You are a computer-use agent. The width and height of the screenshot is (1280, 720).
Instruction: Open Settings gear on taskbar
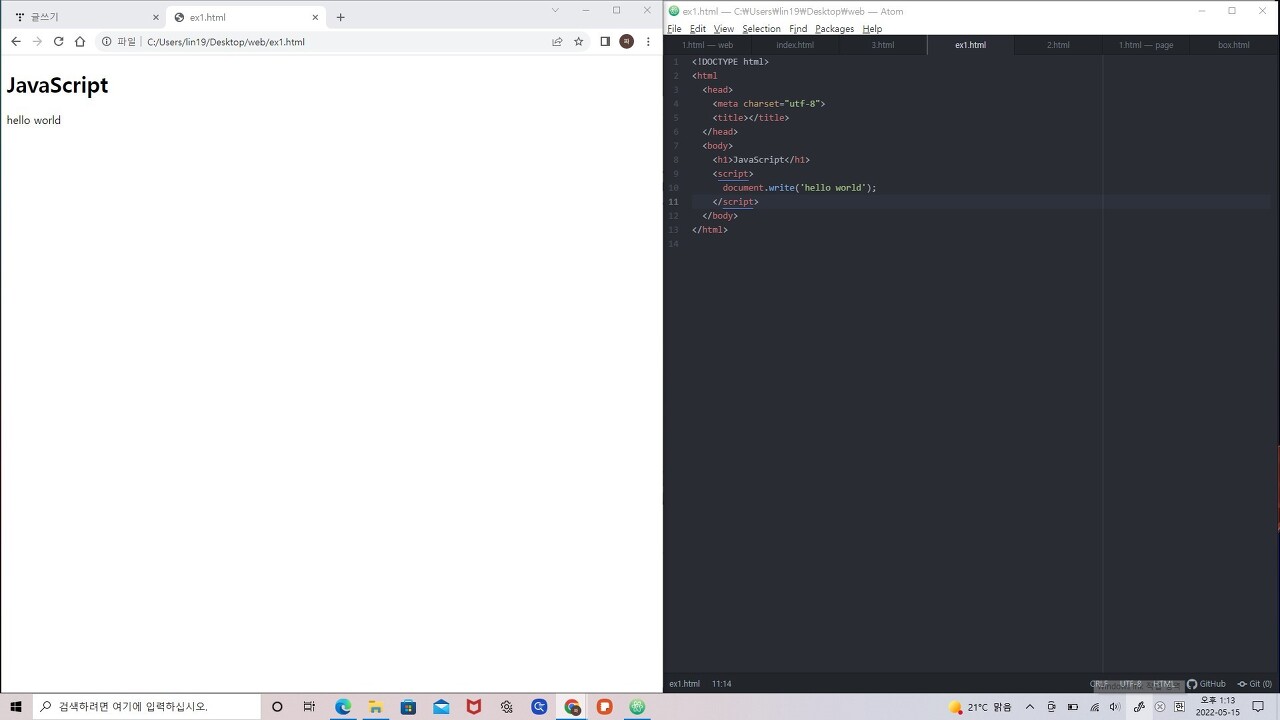tap(507, 707)
